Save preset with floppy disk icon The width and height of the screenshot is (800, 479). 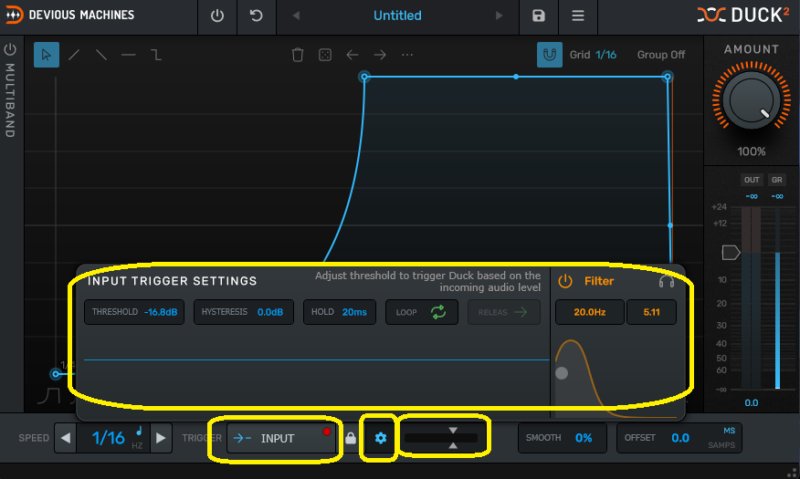[x=539, y=16]
